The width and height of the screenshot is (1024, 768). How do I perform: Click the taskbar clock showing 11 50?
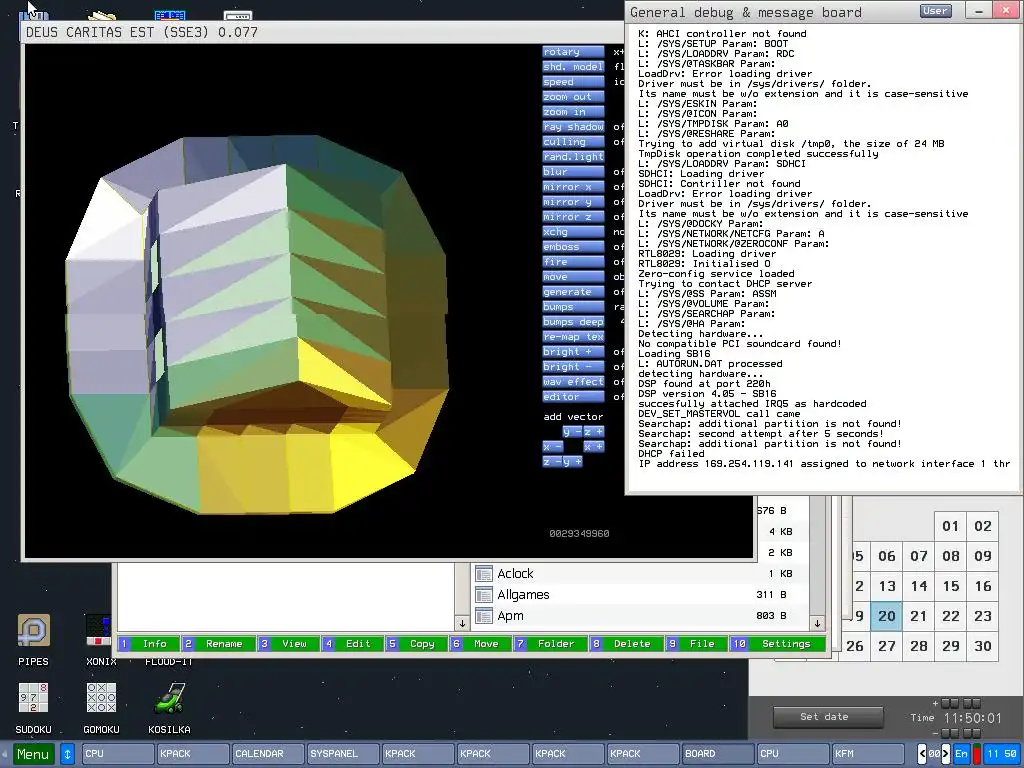pyautogui.click(x=1001, y=754)
